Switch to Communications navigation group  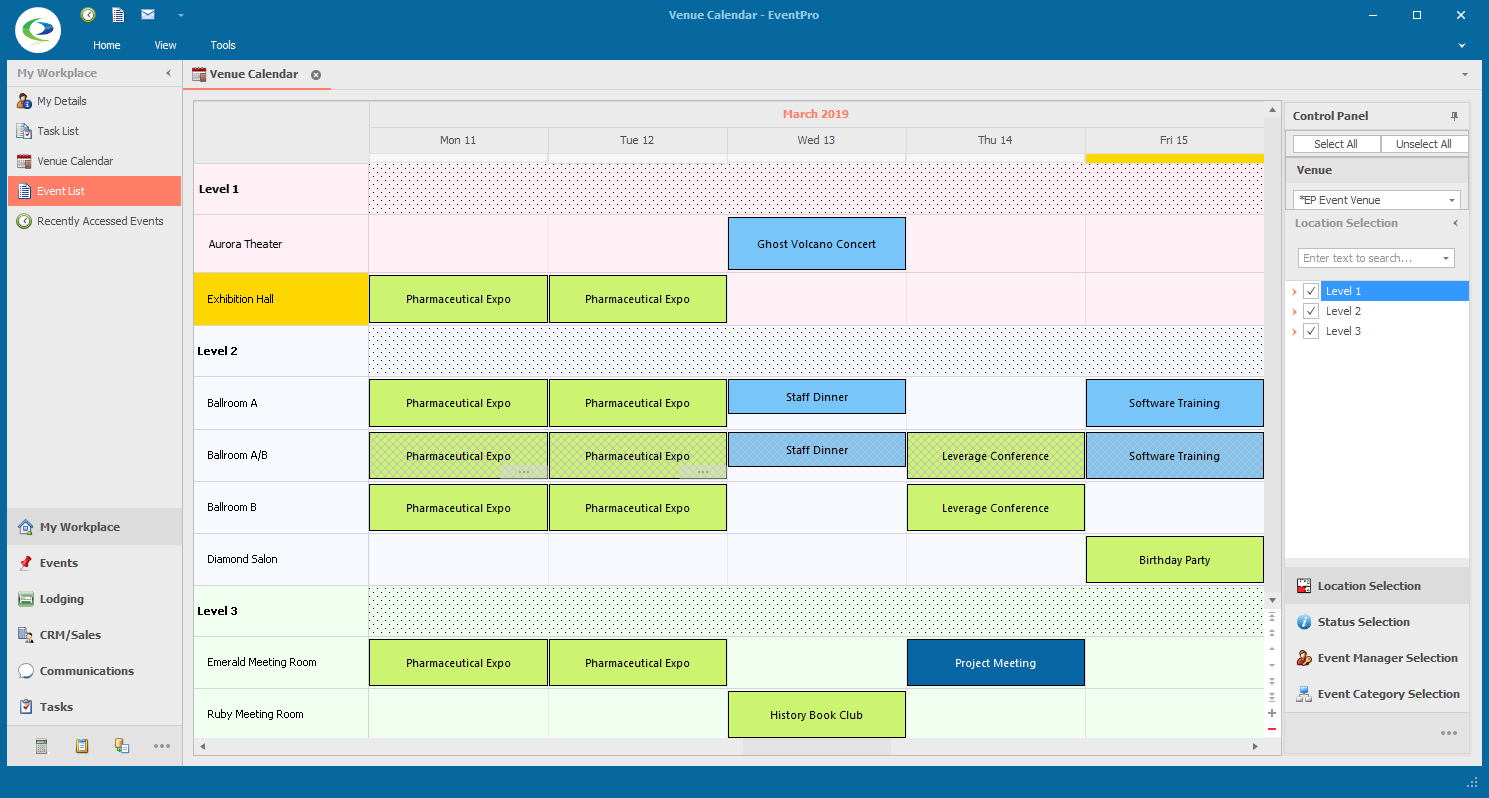pyautogui.click(x=95, y=671)
